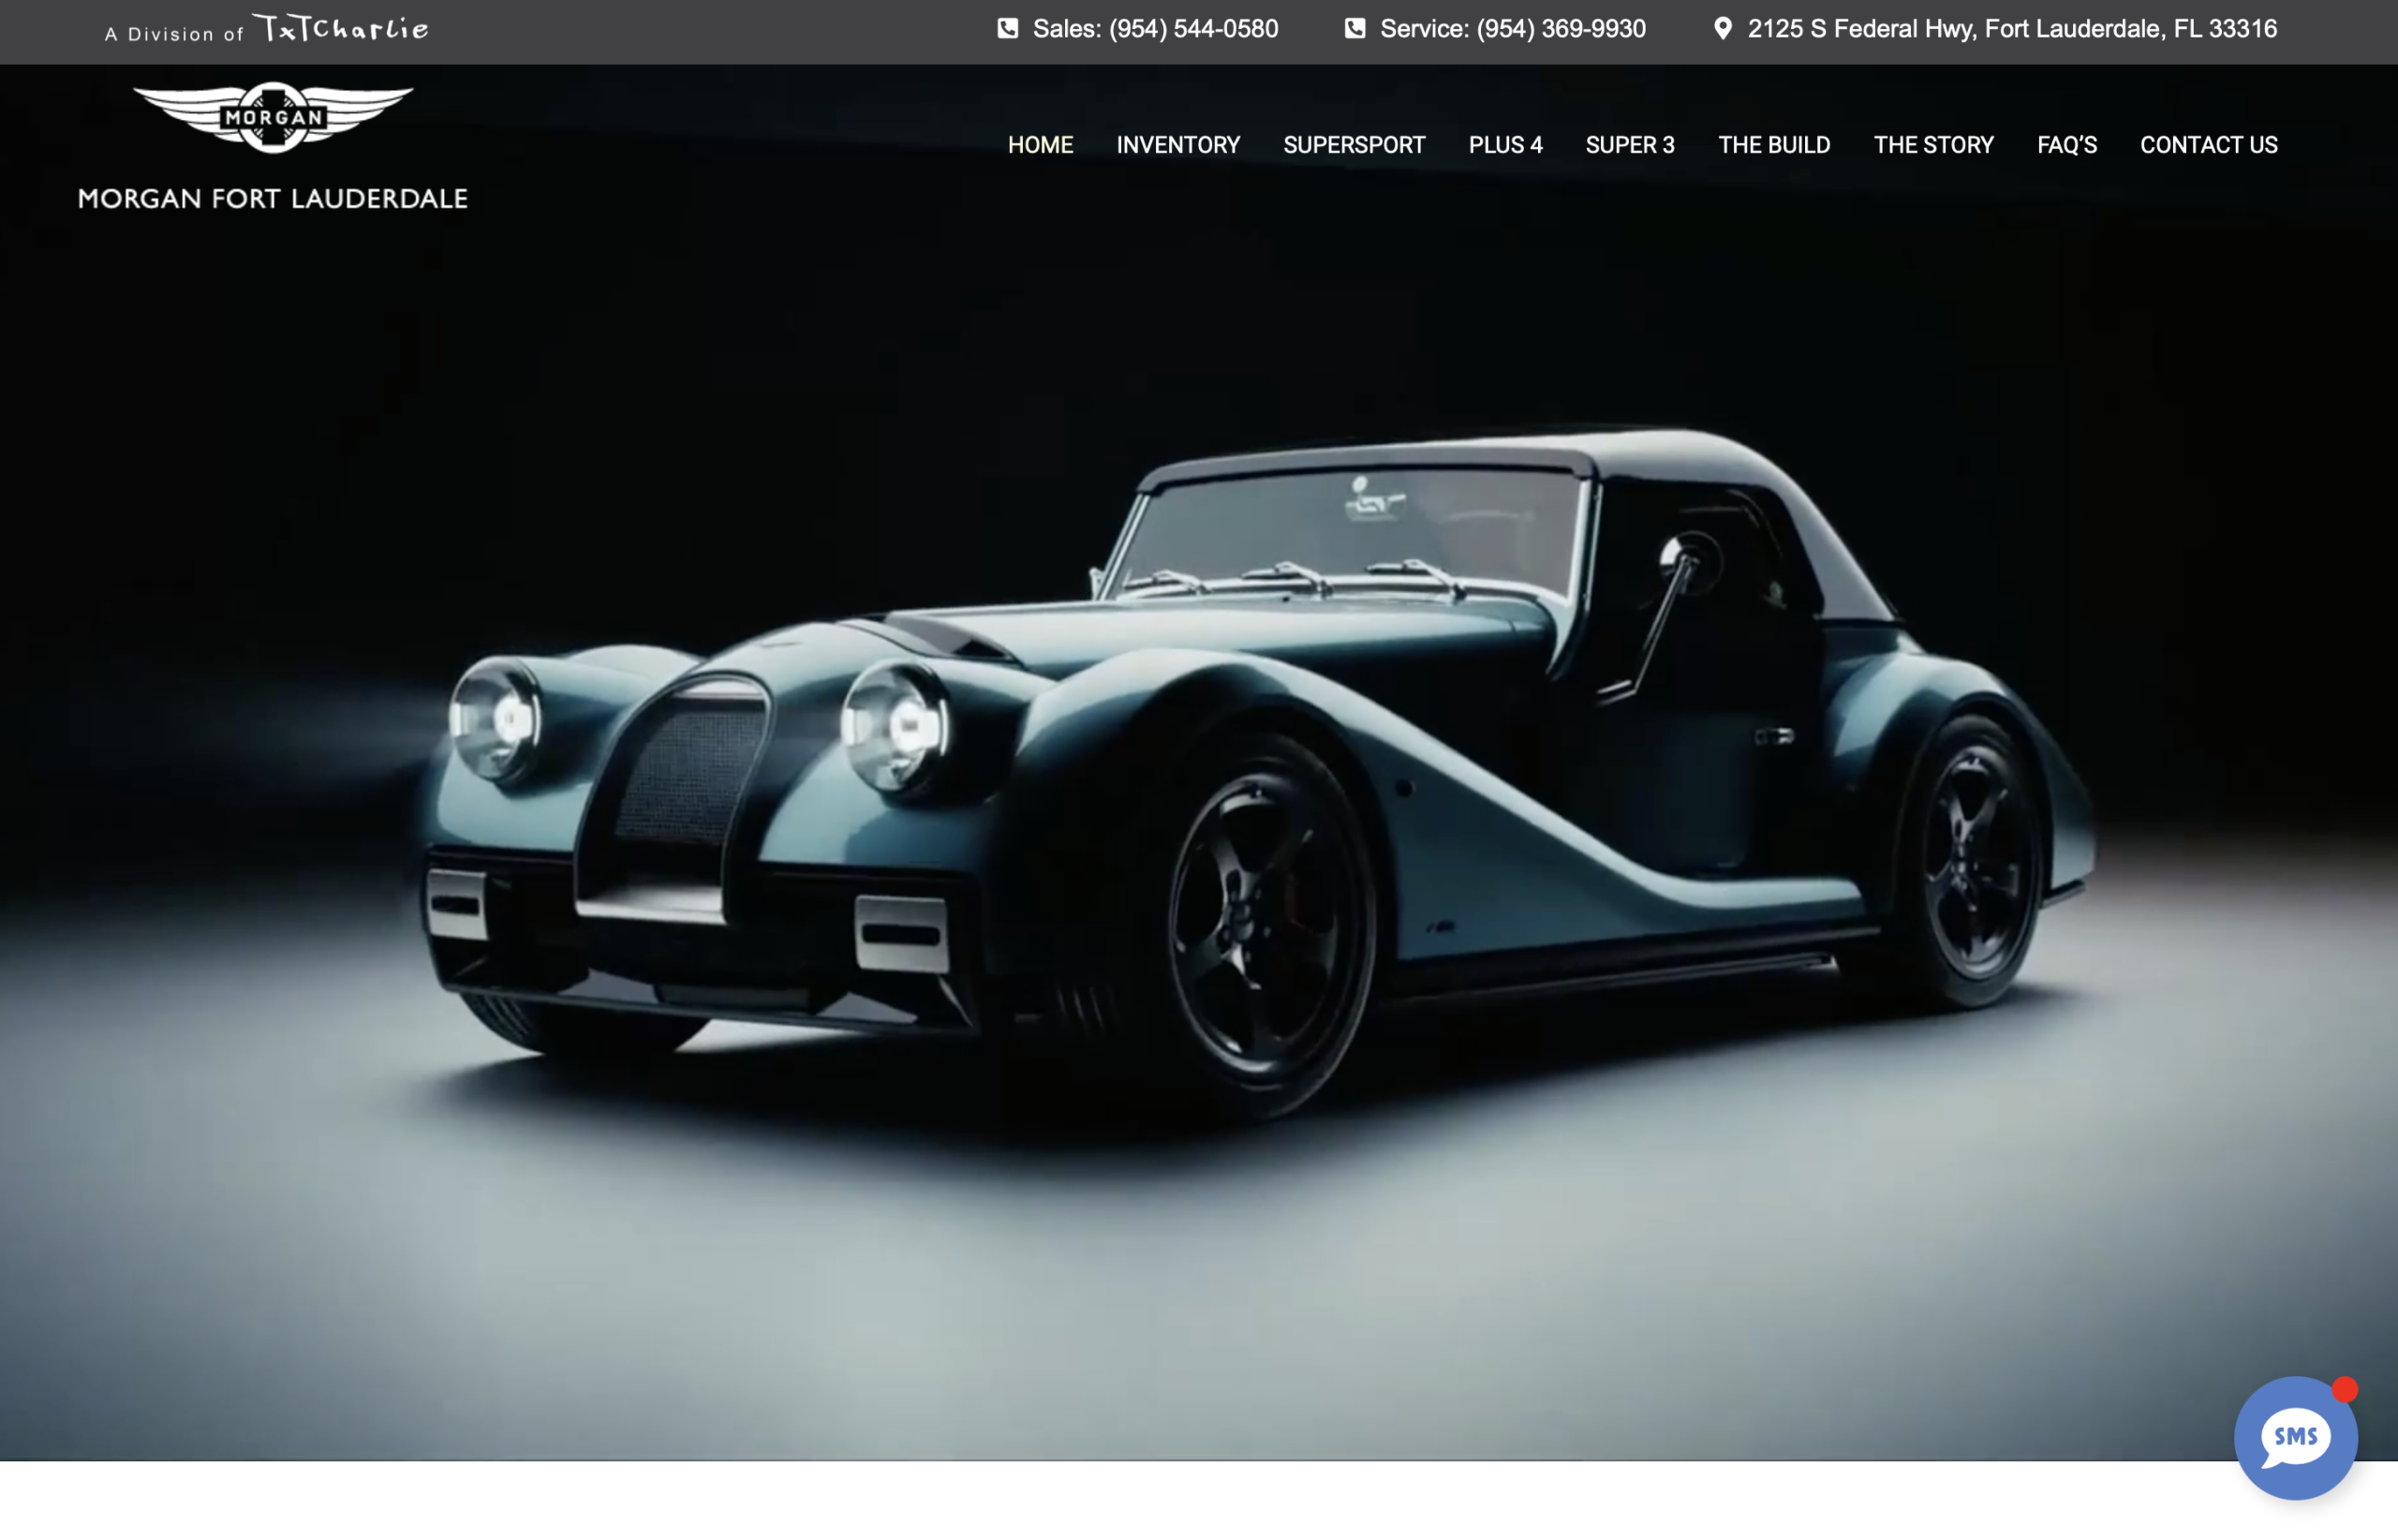
Task: Open the FAQ's page
Action: pos(2066,145)
